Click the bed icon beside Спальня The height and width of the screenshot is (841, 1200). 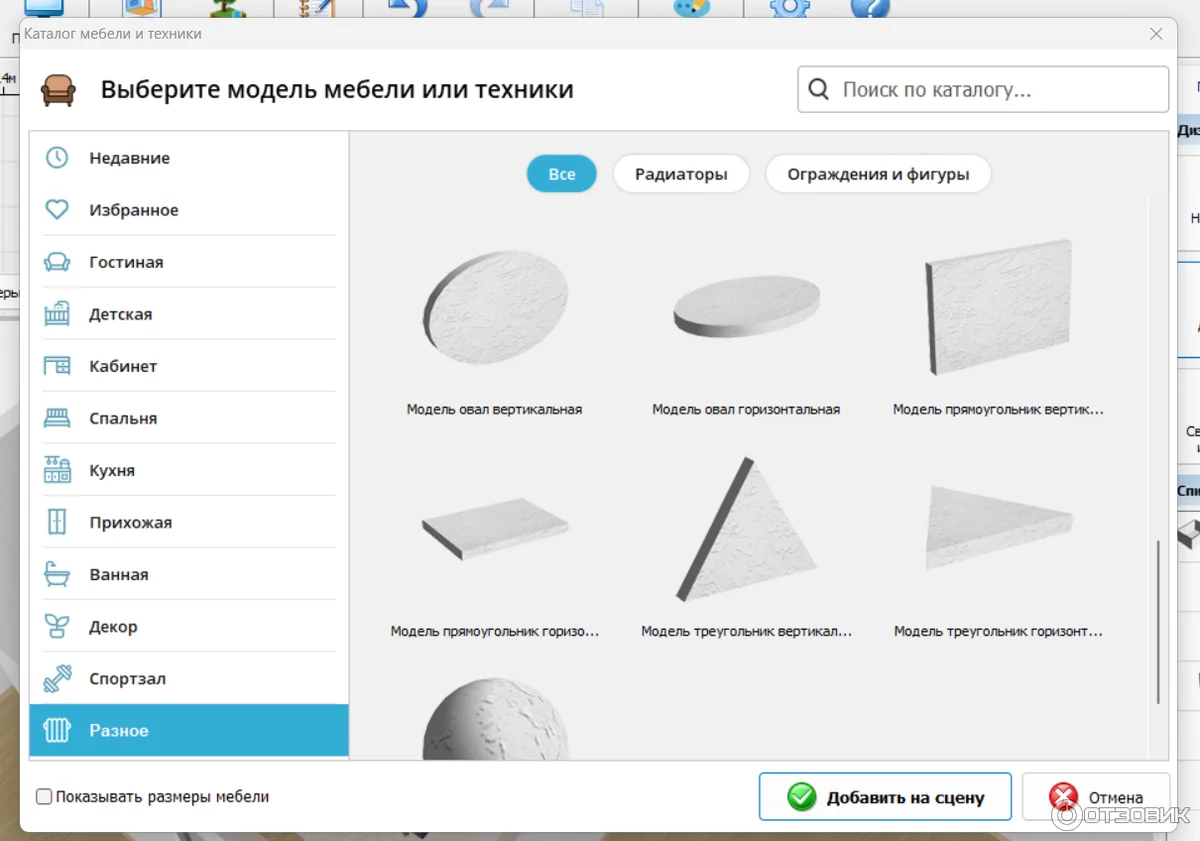point(57,418)
